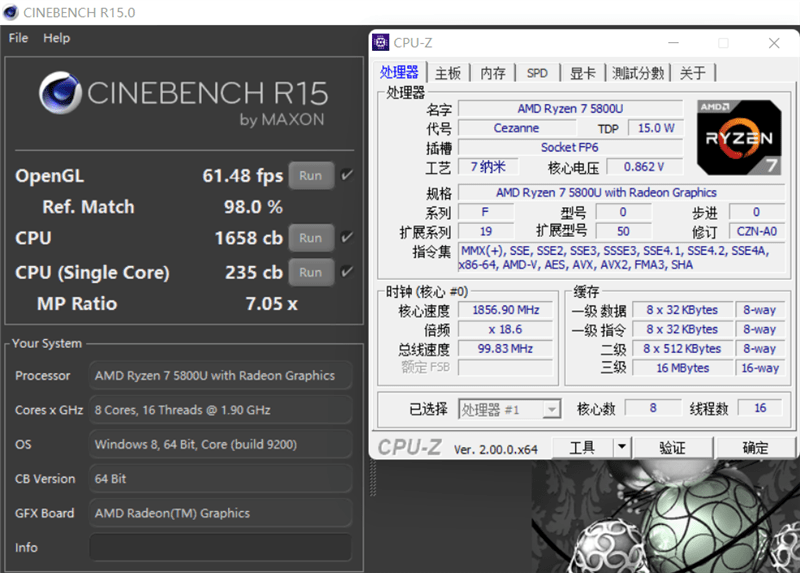This screenshot has width=800, height=573.
Task: Click the Cinebench render preview image
Action: (x=665, y=516)
